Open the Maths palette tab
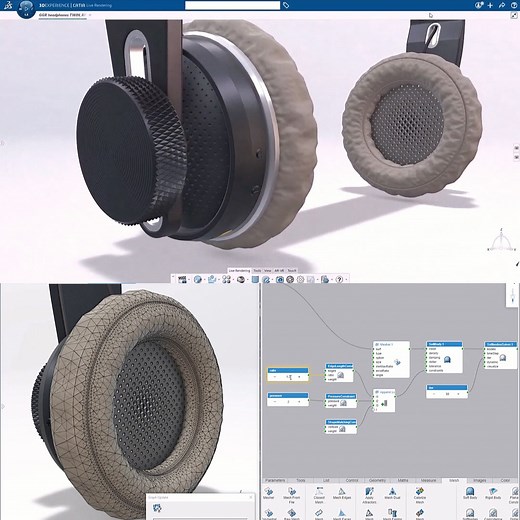The image size is (520, 520). click(x=403, y=480)
